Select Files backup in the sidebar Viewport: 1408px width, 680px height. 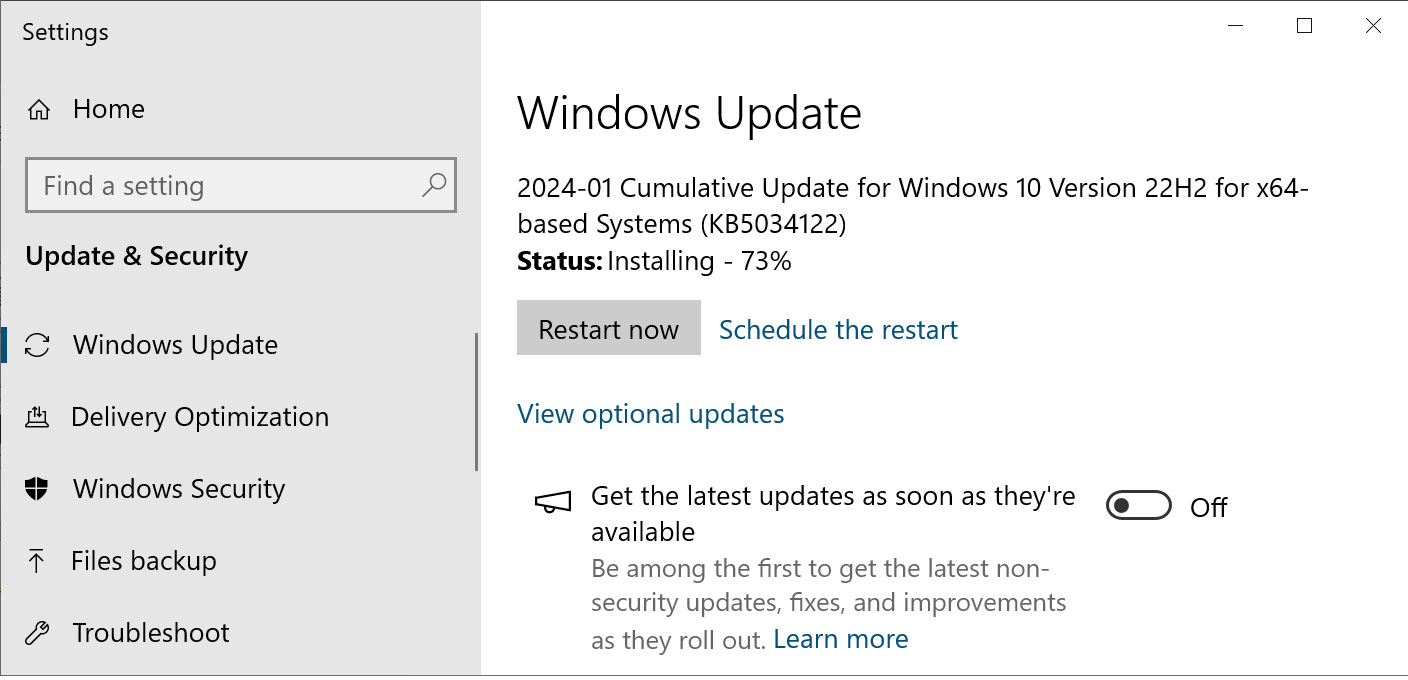coord(144,561)
